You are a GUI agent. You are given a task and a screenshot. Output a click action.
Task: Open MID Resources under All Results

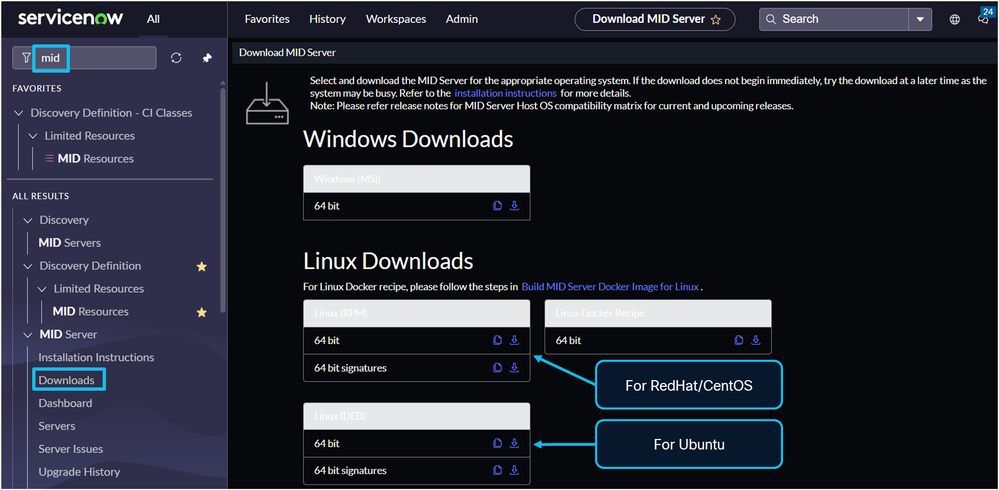[x=90, y=312]
